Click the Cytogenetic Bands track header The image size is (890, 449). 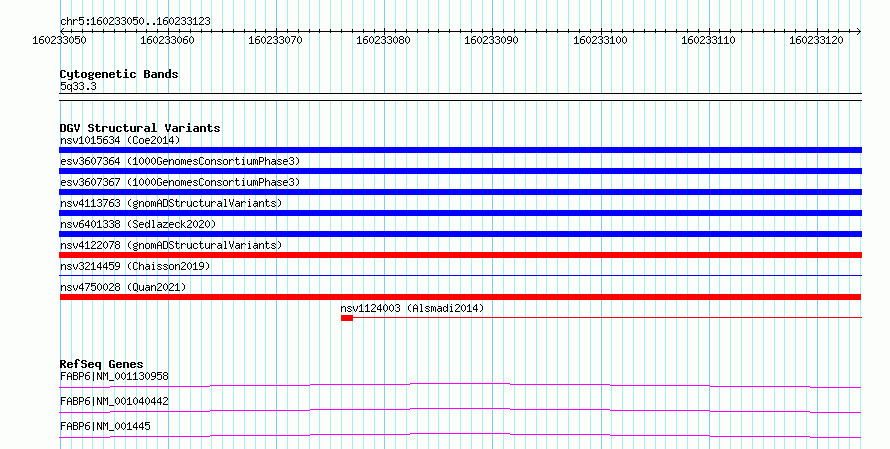point(119,74)
